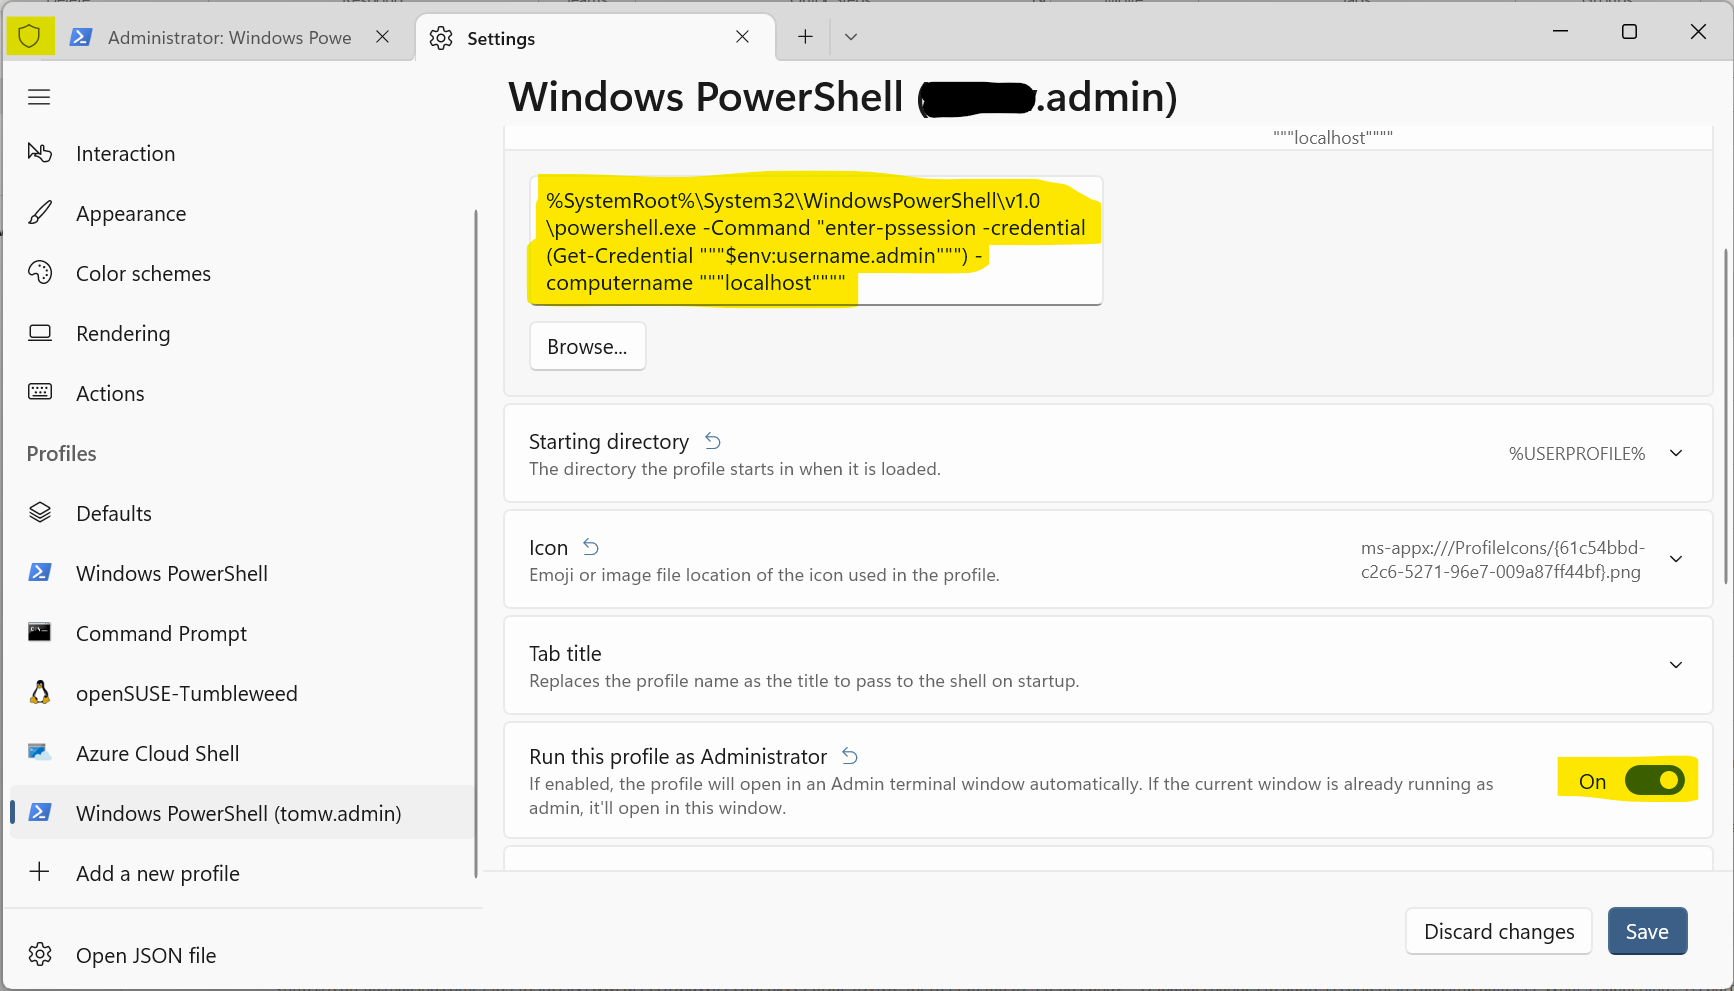Disable Run this profile as Administrator

[1655, 781]
